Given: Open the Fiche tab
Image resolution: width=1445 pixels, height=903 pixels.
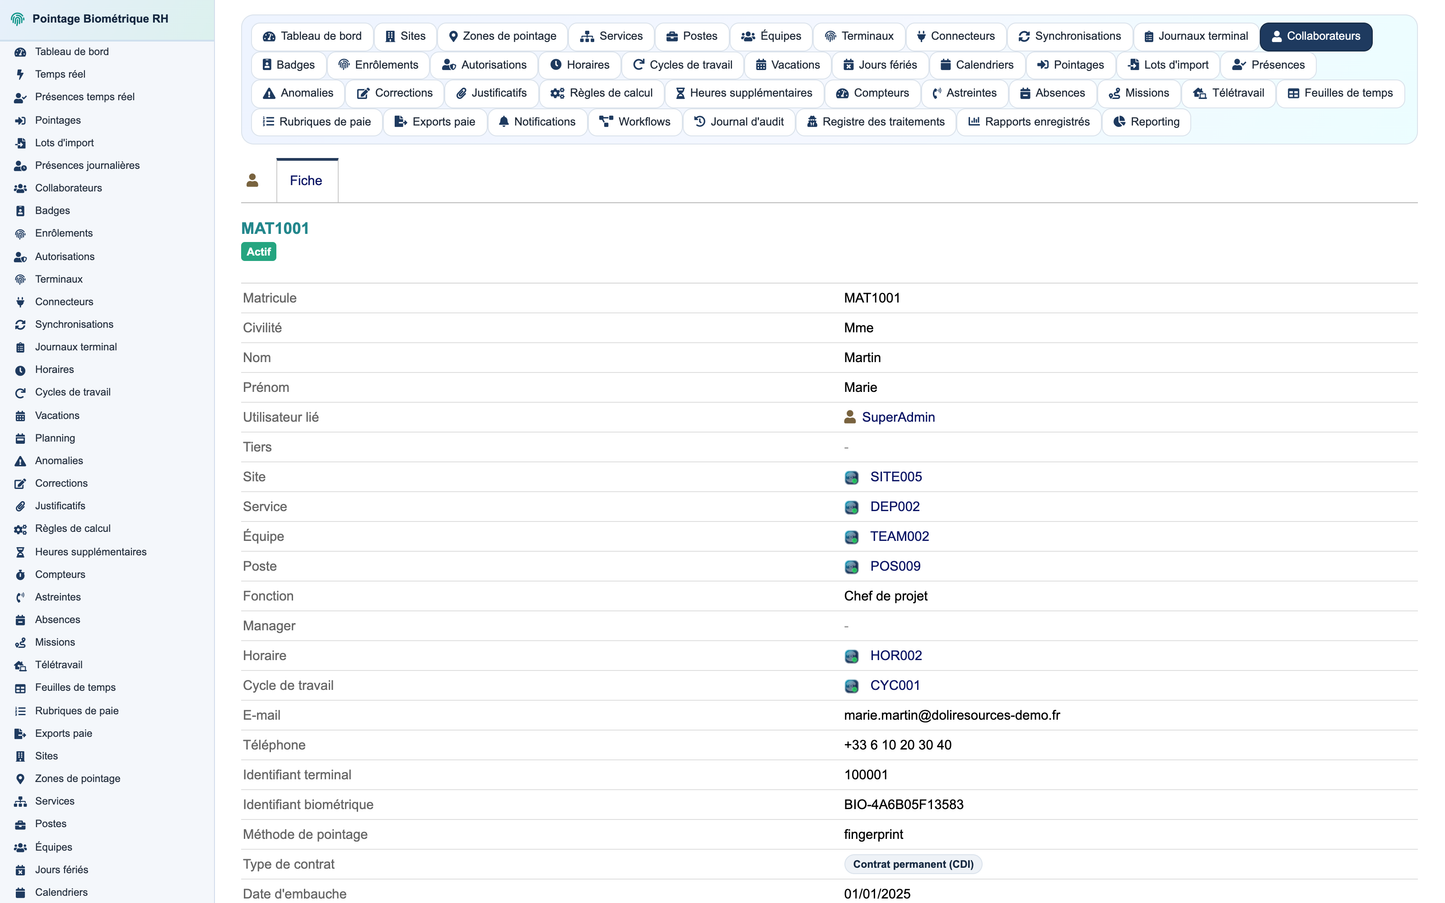Looking at the screenshot, I should (x=307, y=180).
